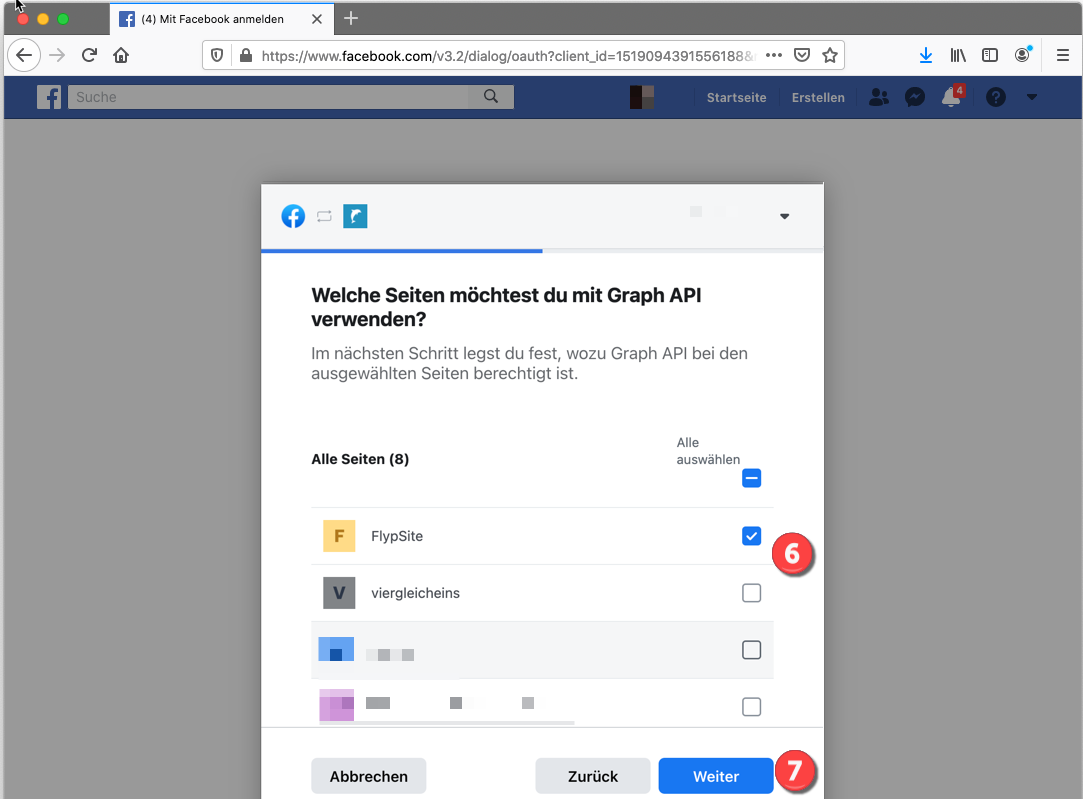Toggle the Alle auswählen checkbox

coord(751,478)
